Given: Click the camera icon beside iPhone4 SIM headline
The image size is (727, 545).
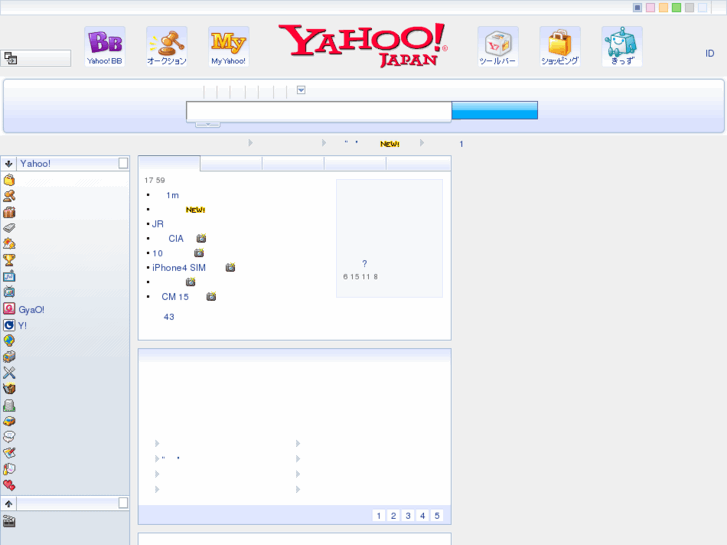Looking at the screenshot, I should (230, 268).
